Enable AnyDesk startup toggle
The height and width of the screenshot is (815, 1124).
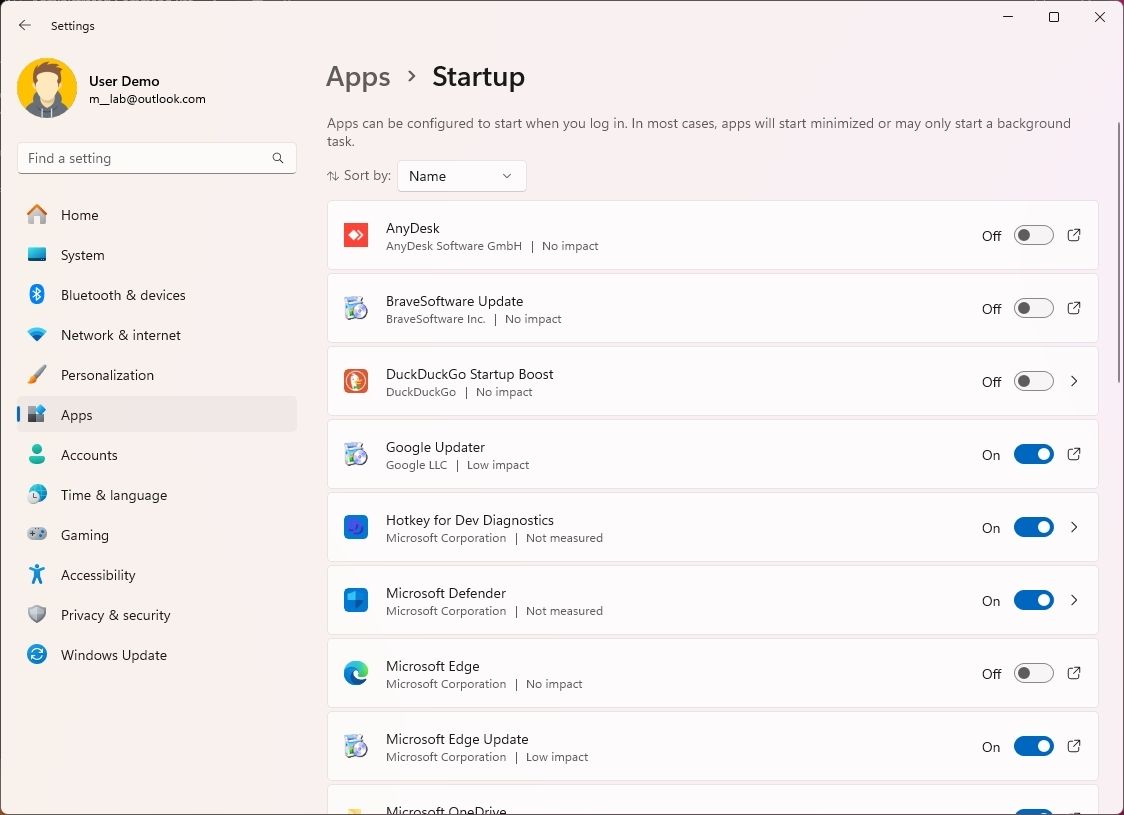pos(1033,235)
